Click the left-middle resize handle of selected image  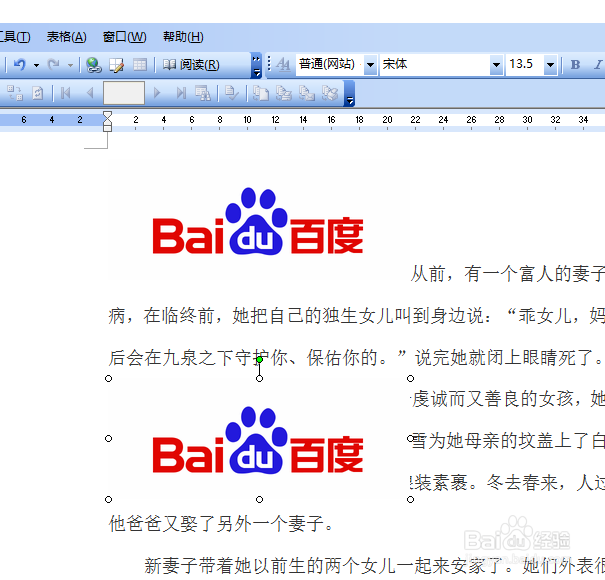click(x=108, y=439)
